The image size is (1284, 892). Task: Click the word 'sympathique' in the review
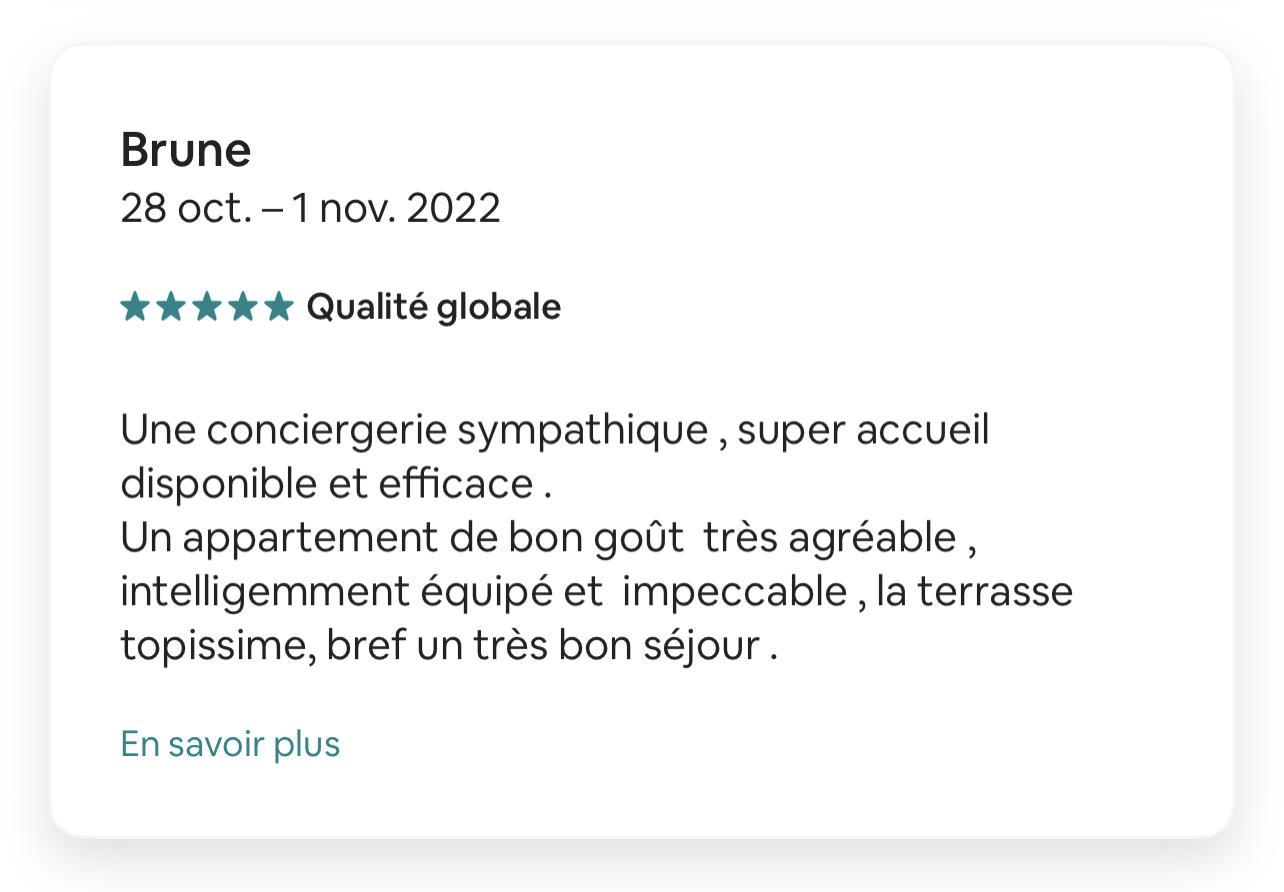(x=582, y=431)
